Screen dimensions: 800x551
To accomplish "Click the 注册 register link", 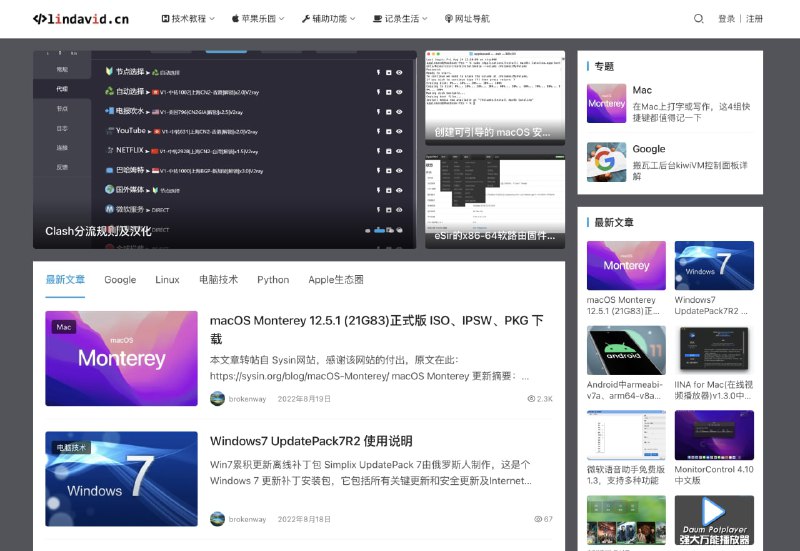I will [754, 19].
